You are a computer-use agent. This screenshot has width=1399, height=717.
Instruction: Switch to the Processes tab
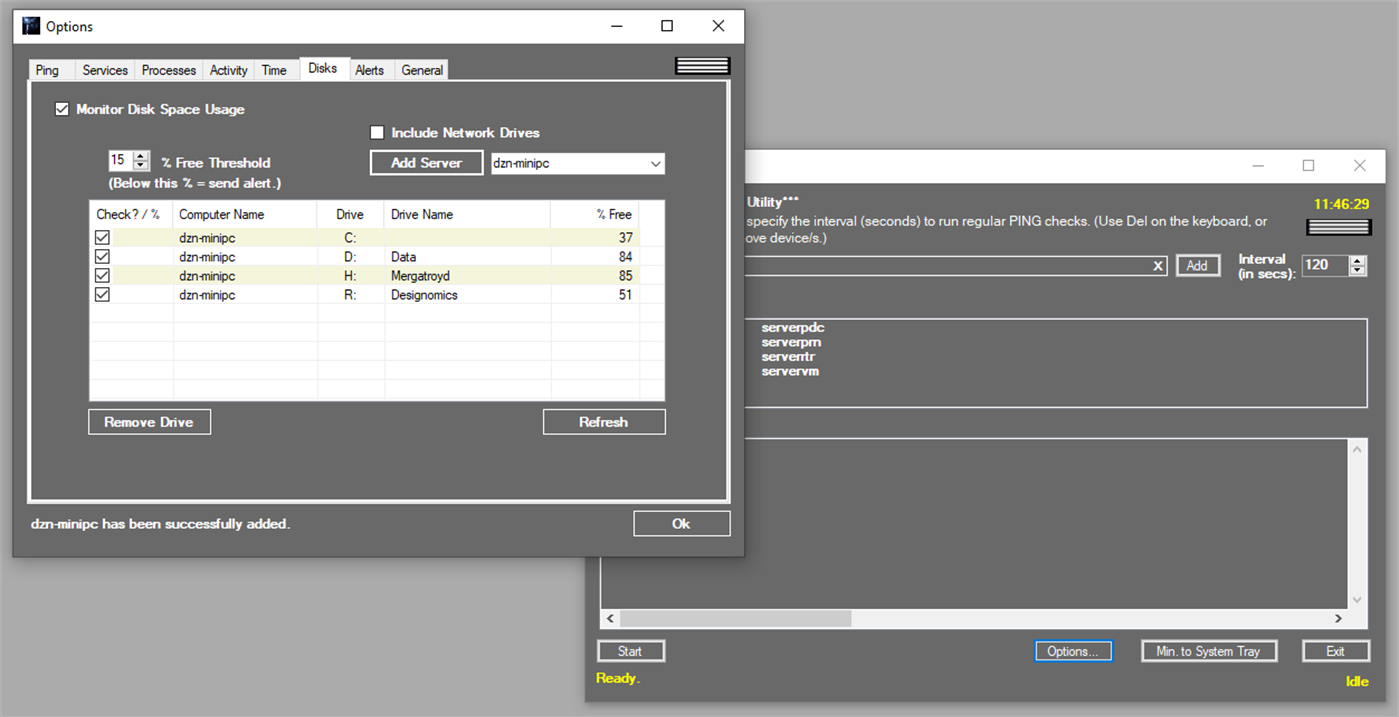pyautogui.click(x=169, y=70)
